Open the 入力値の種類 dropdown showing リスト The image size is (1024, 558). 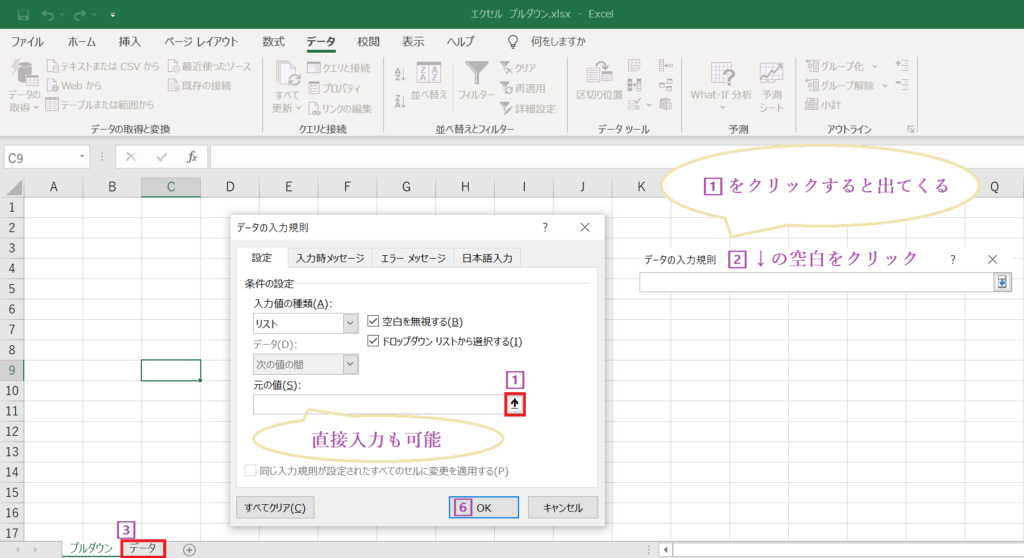click(x=349, y=323)
